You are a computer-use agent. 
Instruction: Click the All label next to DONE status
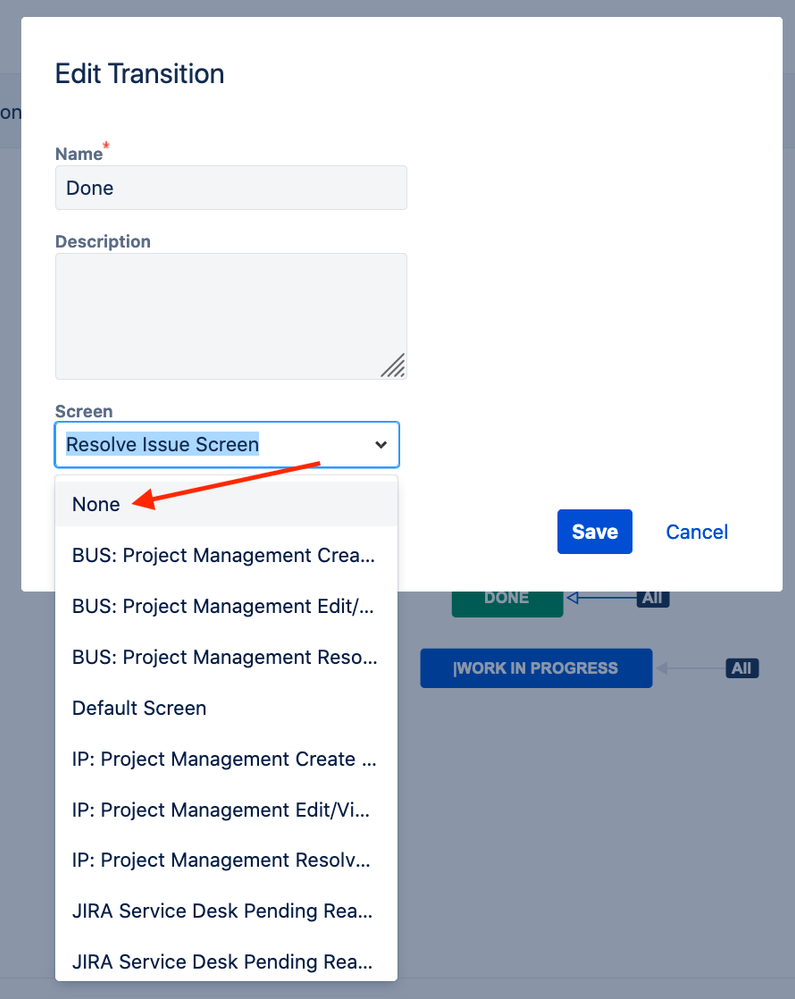pyautogui.click(x=653, y=599)
